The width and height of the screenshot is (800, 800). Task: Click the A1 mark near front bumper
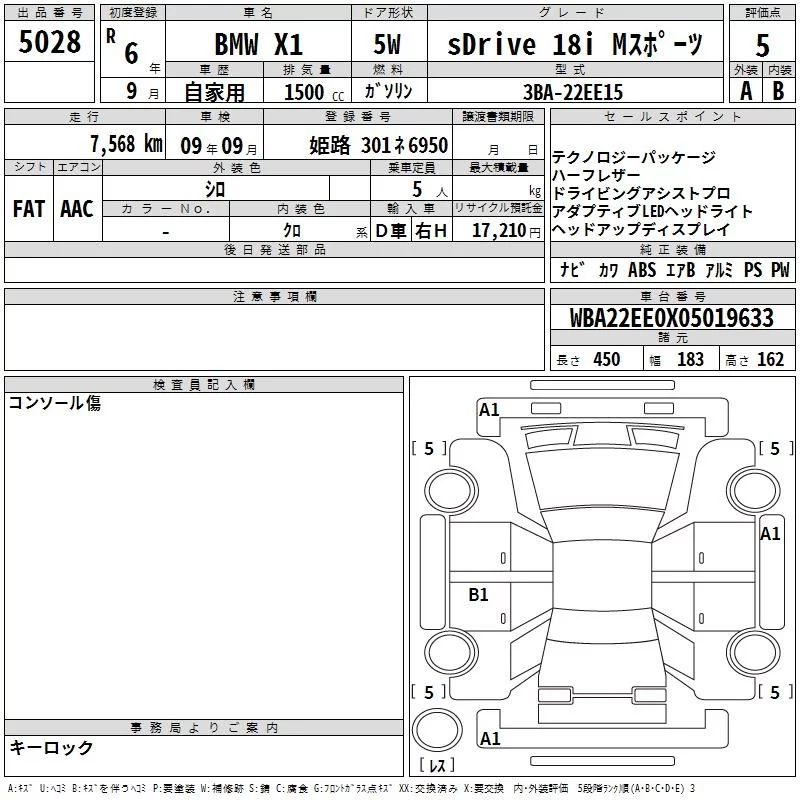click(x=489, y=410)
